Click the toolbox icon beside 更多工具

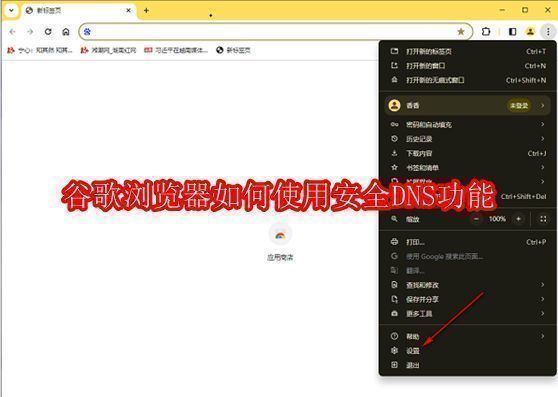(x=394, y=313)
